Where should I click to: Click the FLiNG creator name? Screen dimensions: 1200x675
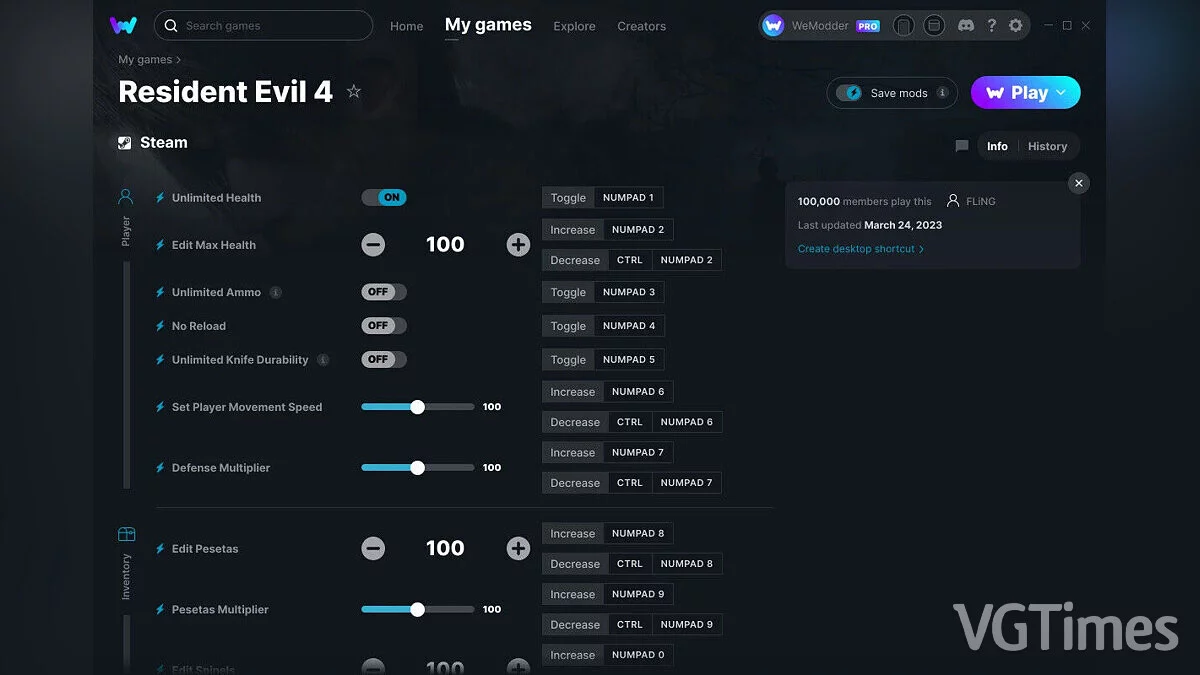980,201
